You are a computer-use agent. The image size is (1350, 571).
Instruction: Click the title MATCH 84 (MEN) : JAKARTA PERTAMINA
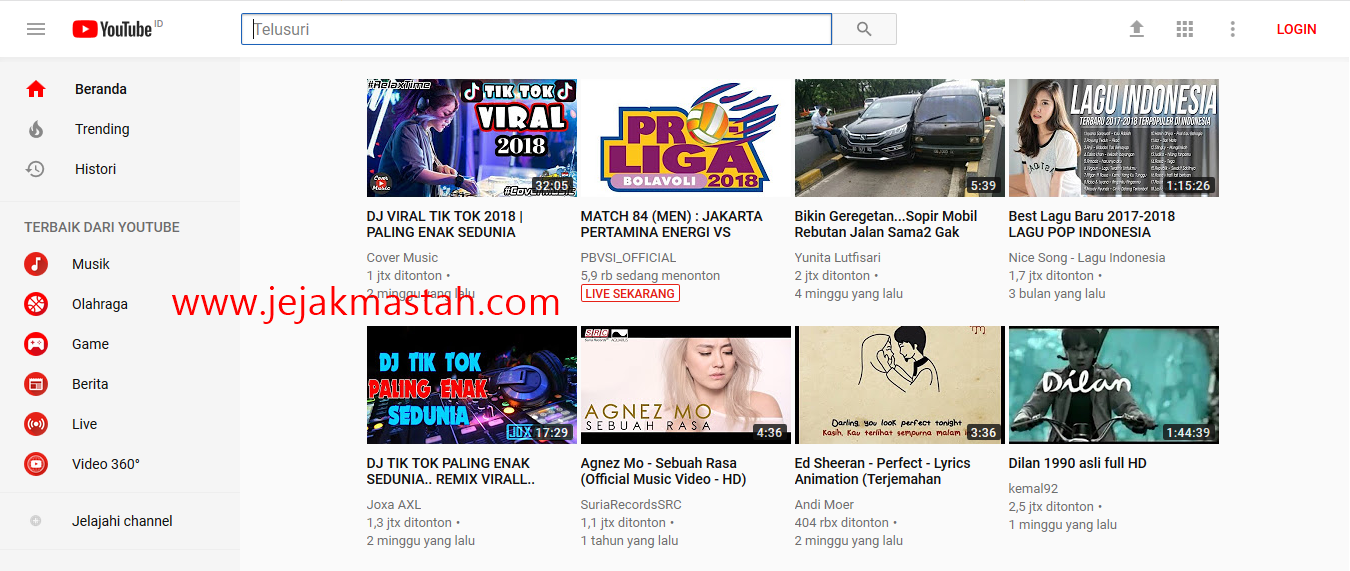click(x=672, y=224)
